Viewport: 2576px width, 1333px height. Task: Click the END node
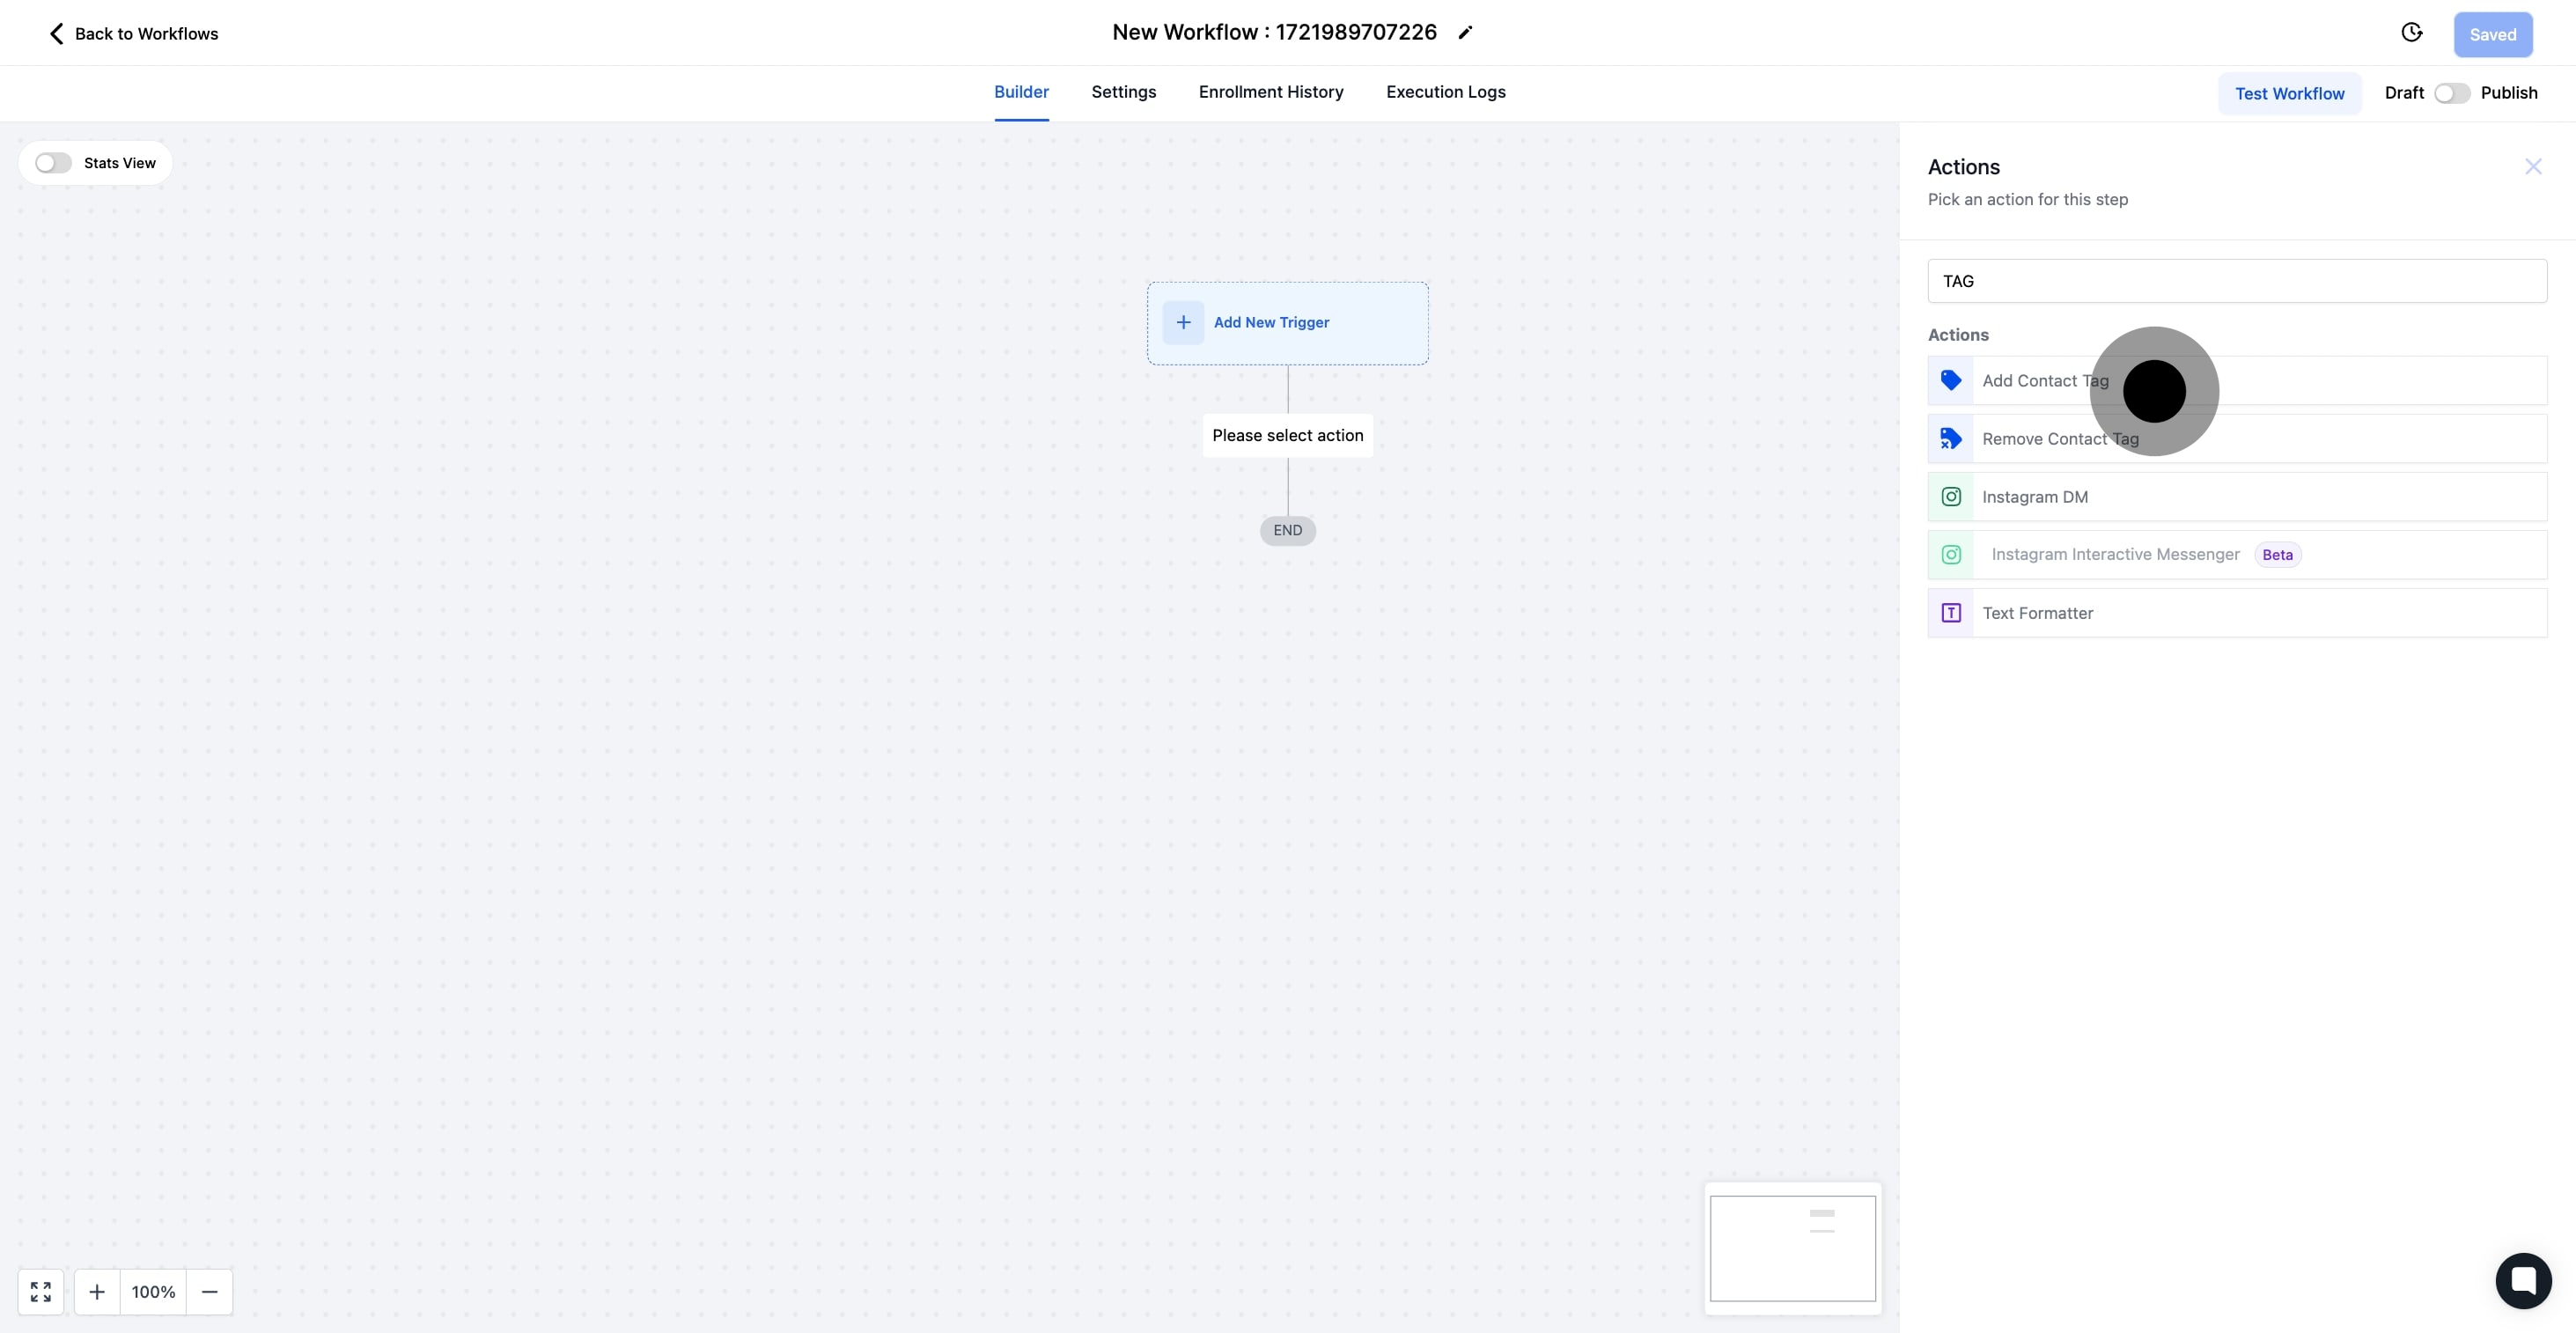[x=1287, y=531]
